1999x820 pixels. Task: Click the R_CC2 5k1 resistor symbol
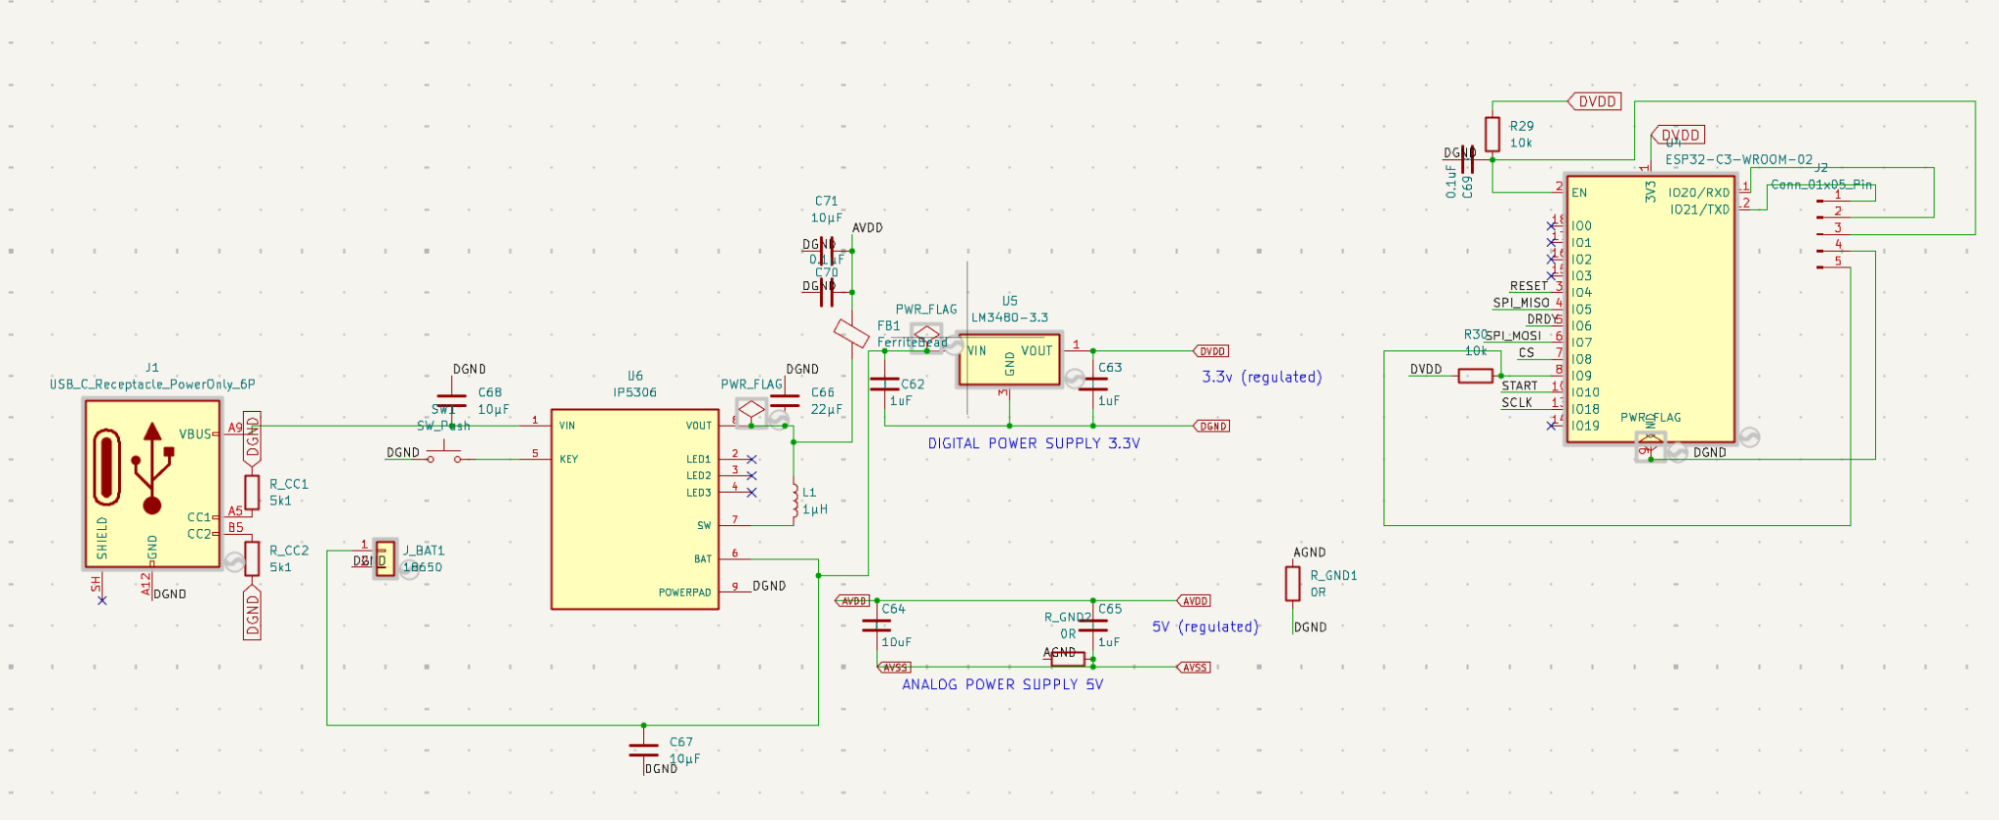point(252,558)
